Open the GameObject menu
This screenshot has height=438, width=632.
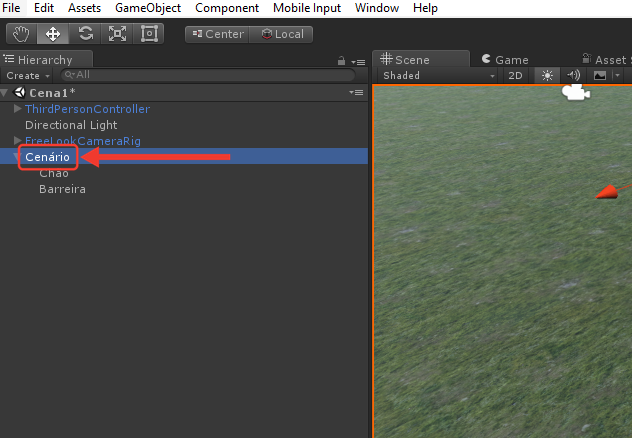[148, 8]
